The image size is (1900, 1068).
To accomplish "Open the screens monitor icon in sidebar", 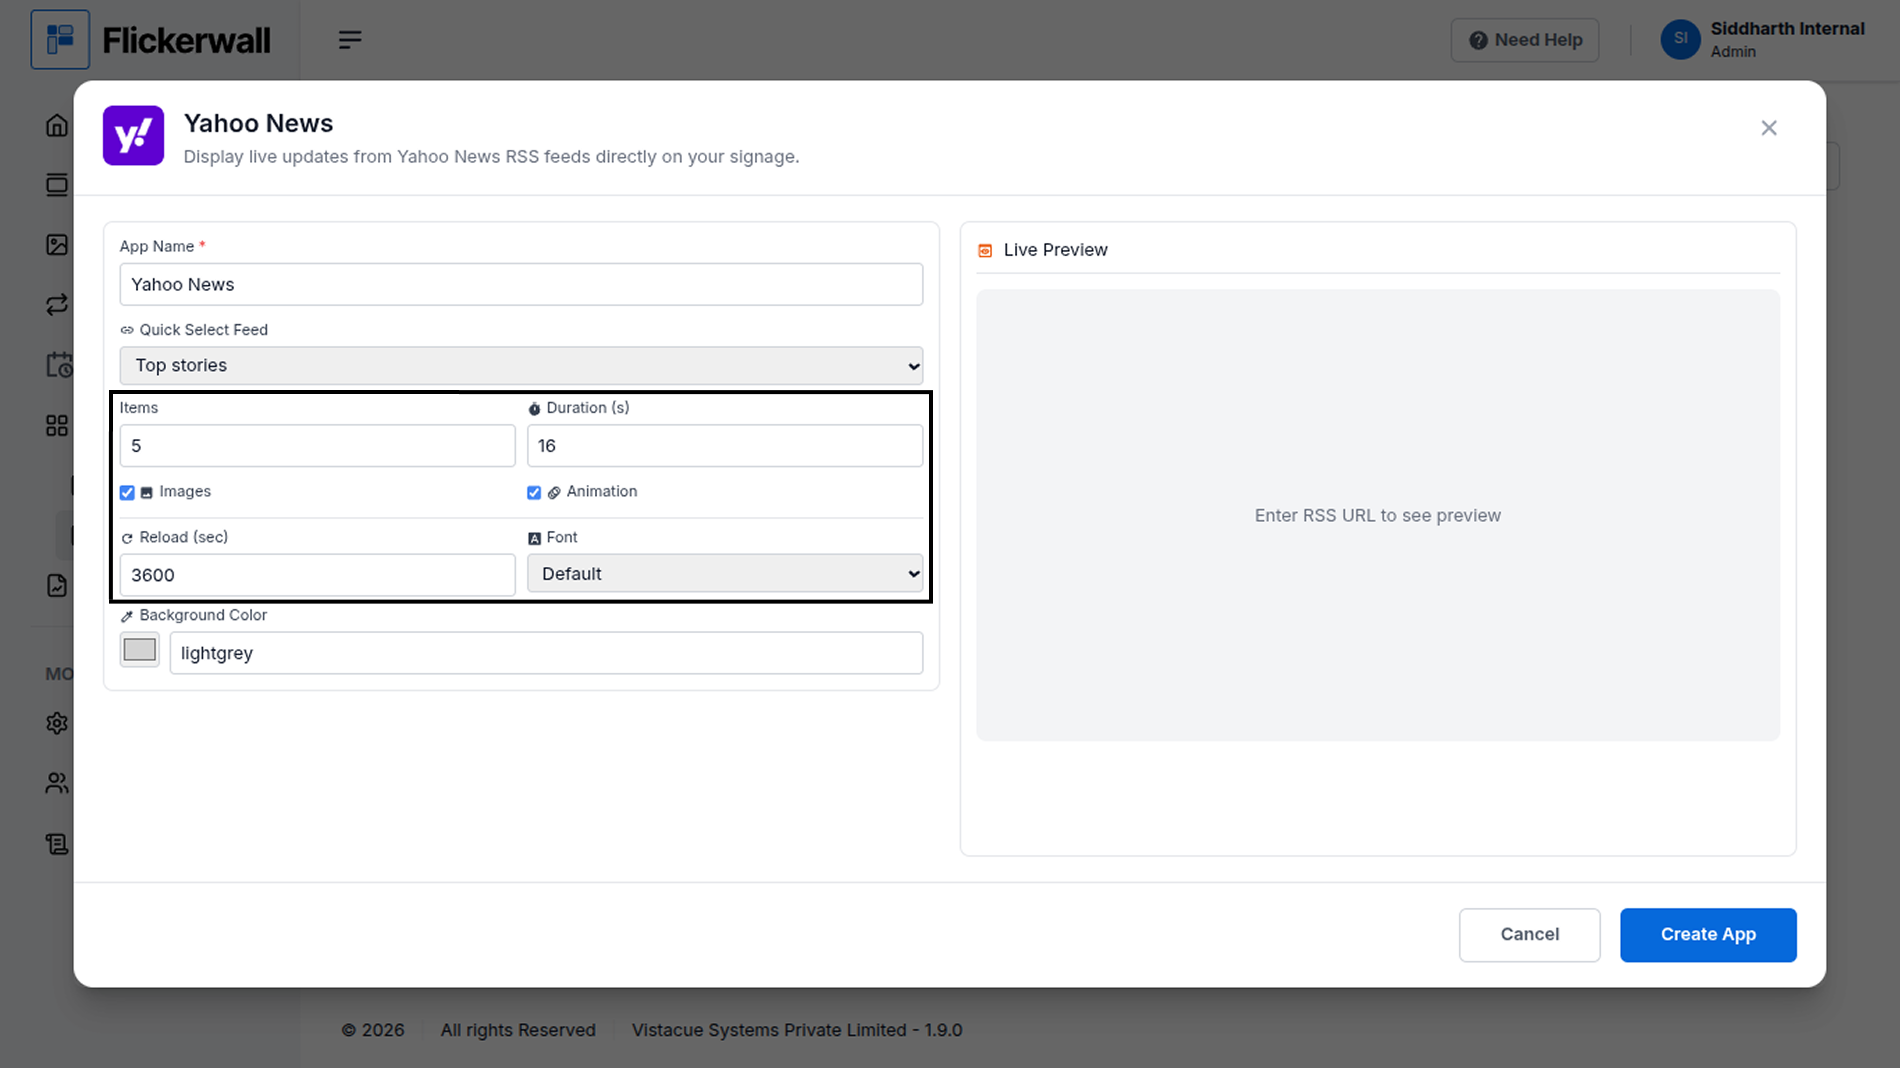I will [x=57, y=185].
